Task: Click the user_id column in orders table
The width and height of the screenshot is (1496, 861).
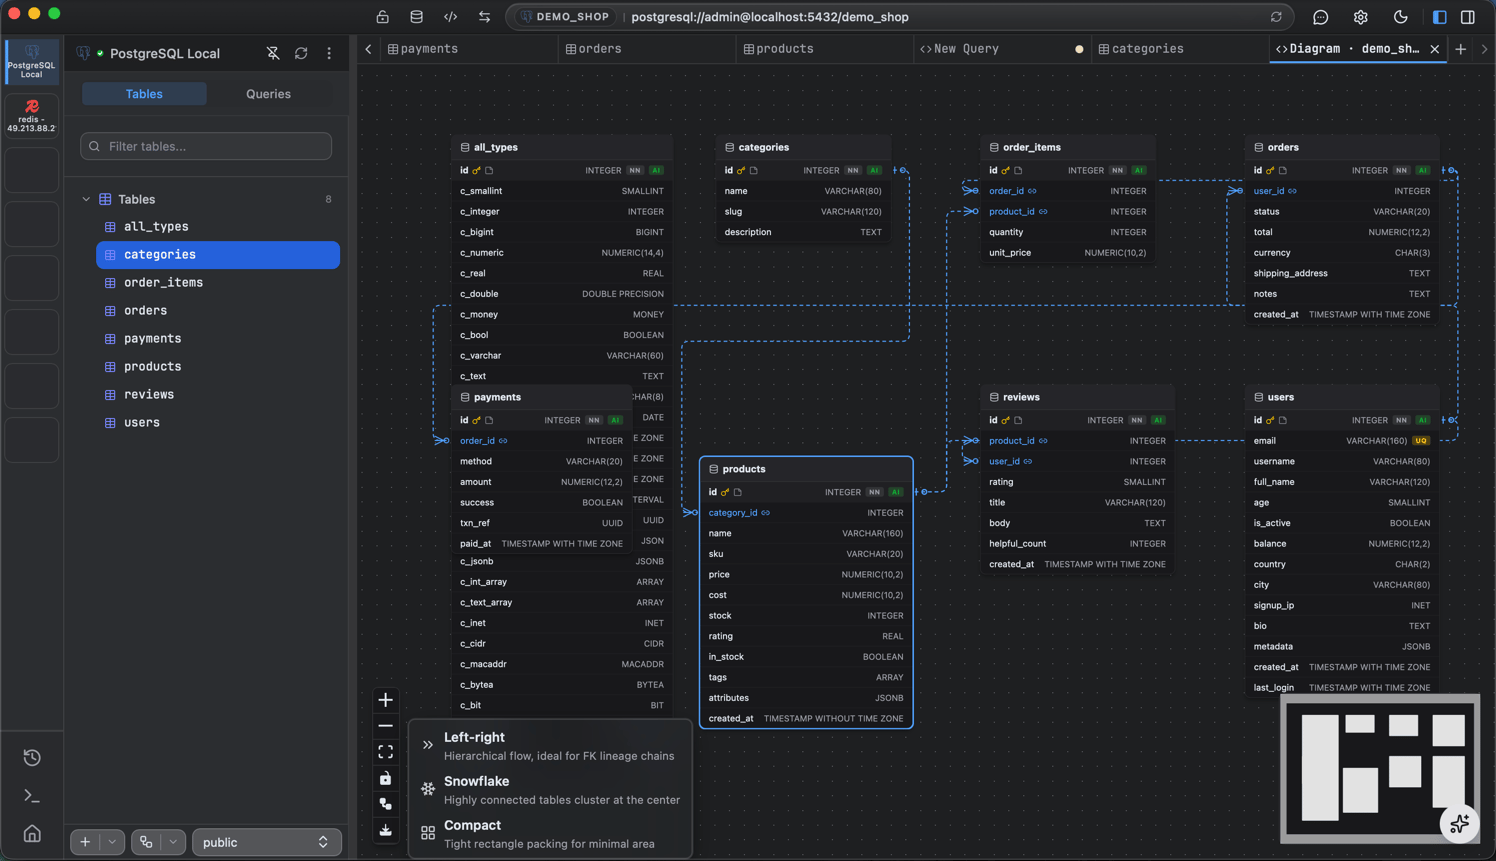Action: pos(1343,191)
